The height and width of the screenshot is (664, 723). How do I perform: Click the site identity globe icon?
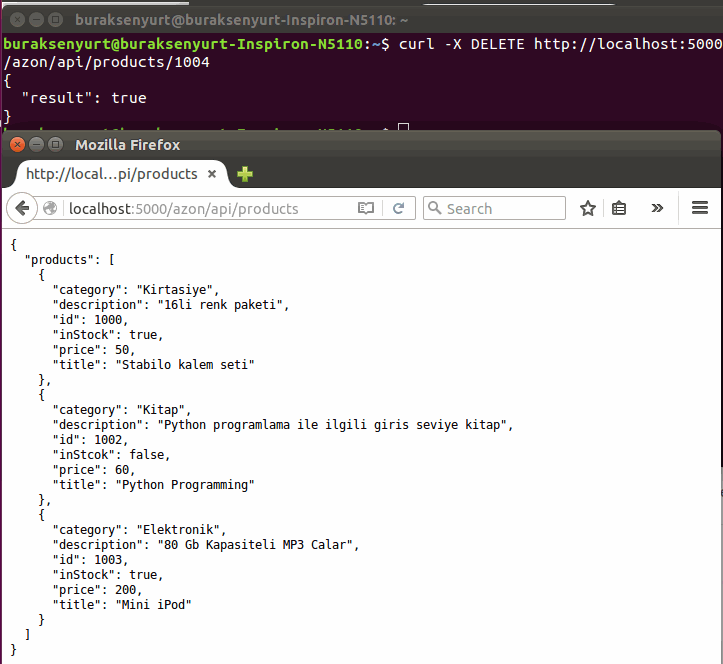tap(50, 208)
